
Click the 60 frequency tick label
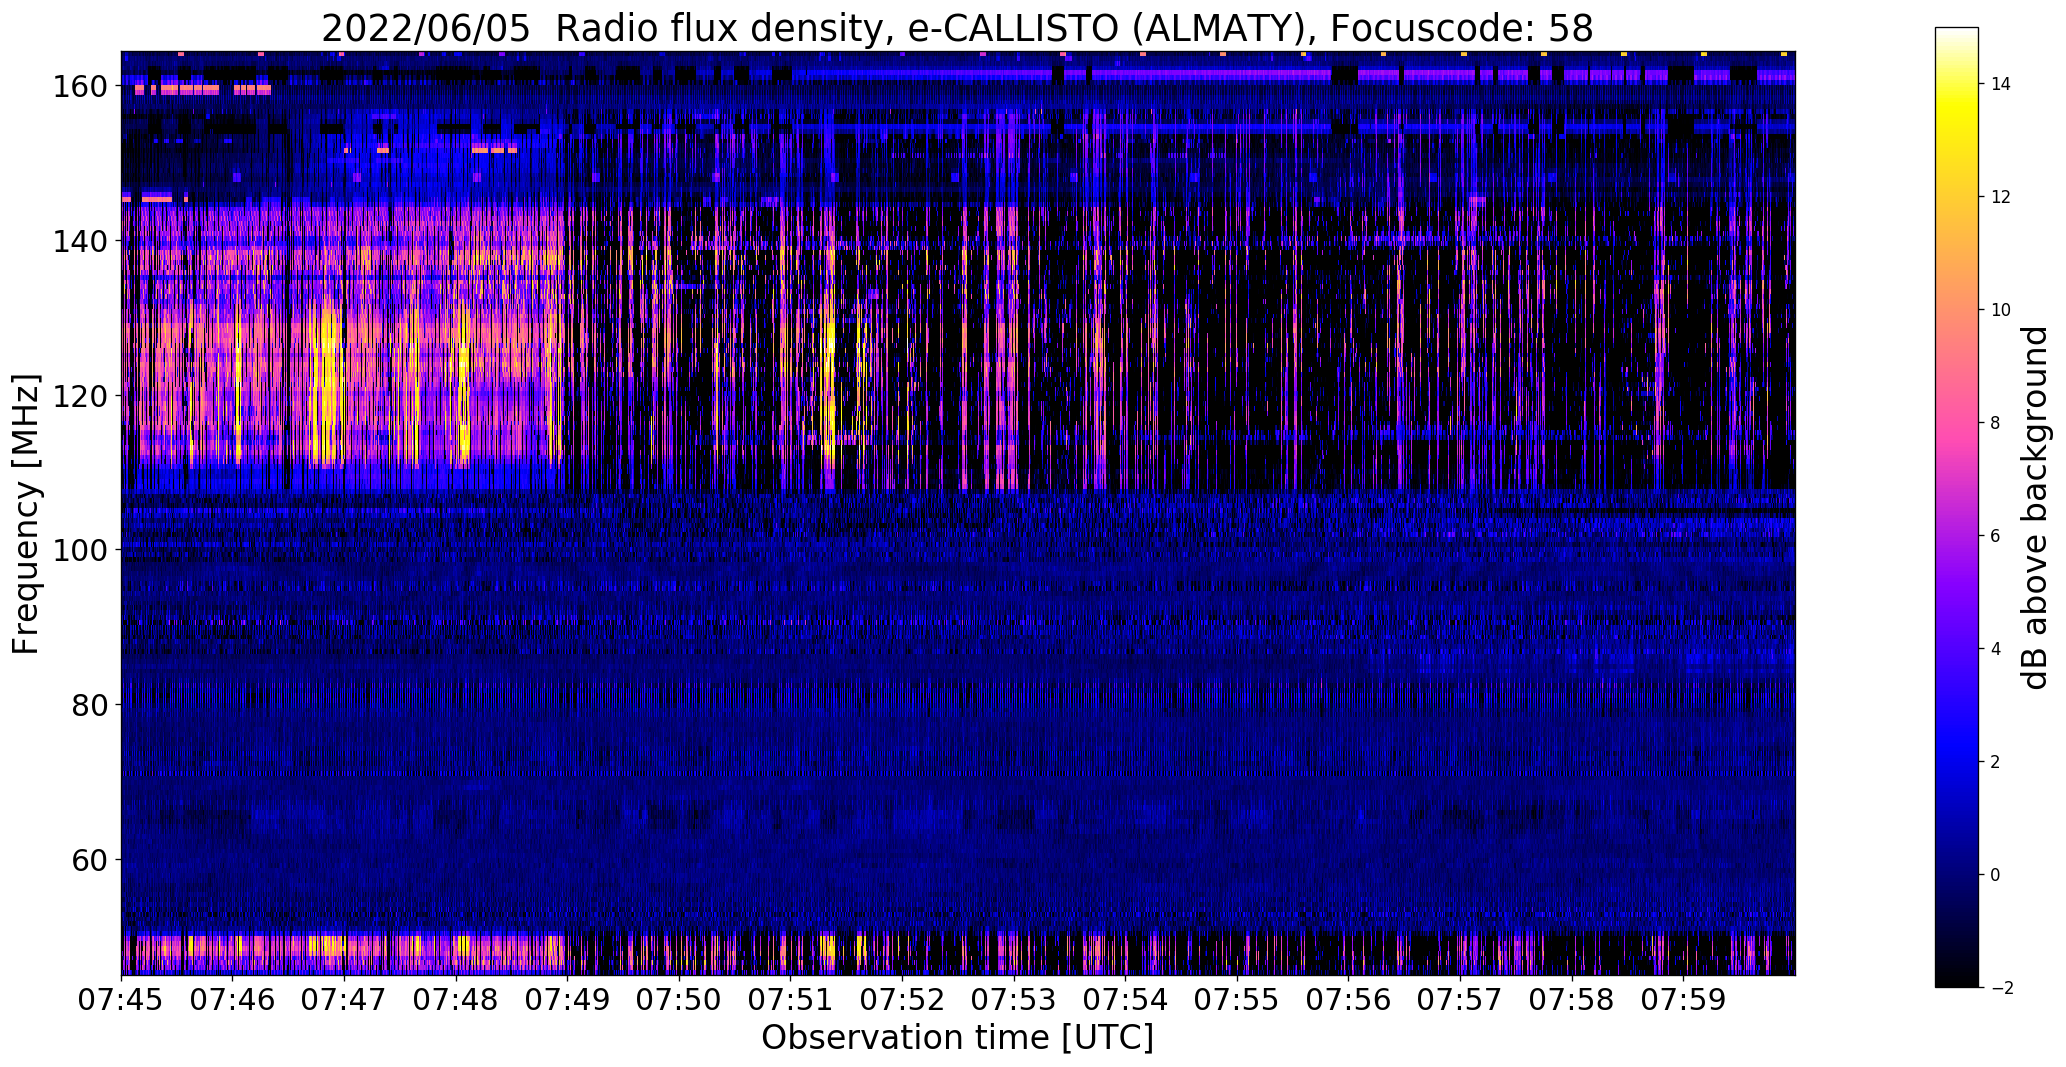89,859
